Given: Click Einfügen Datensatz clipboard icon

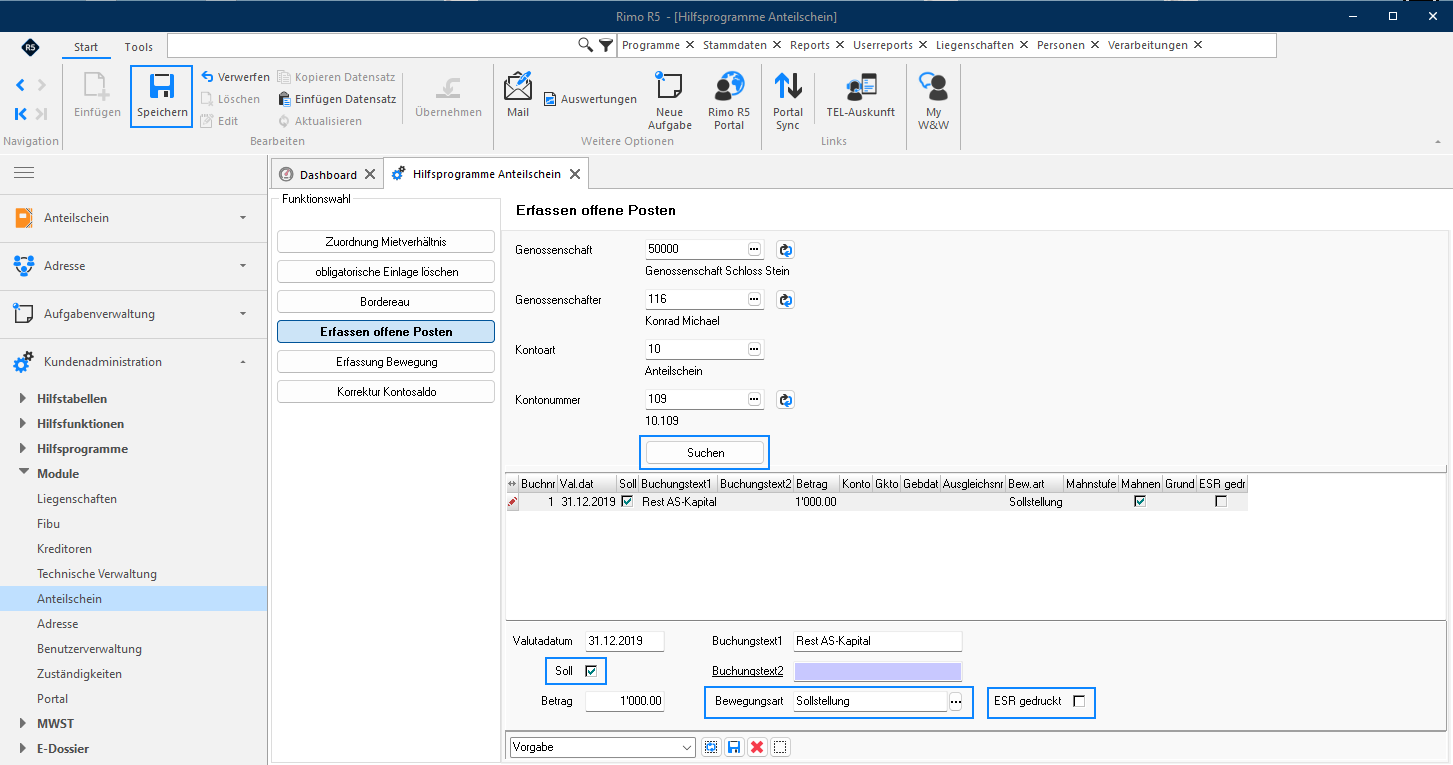Looking at the screenshot, I should (284, 99).
